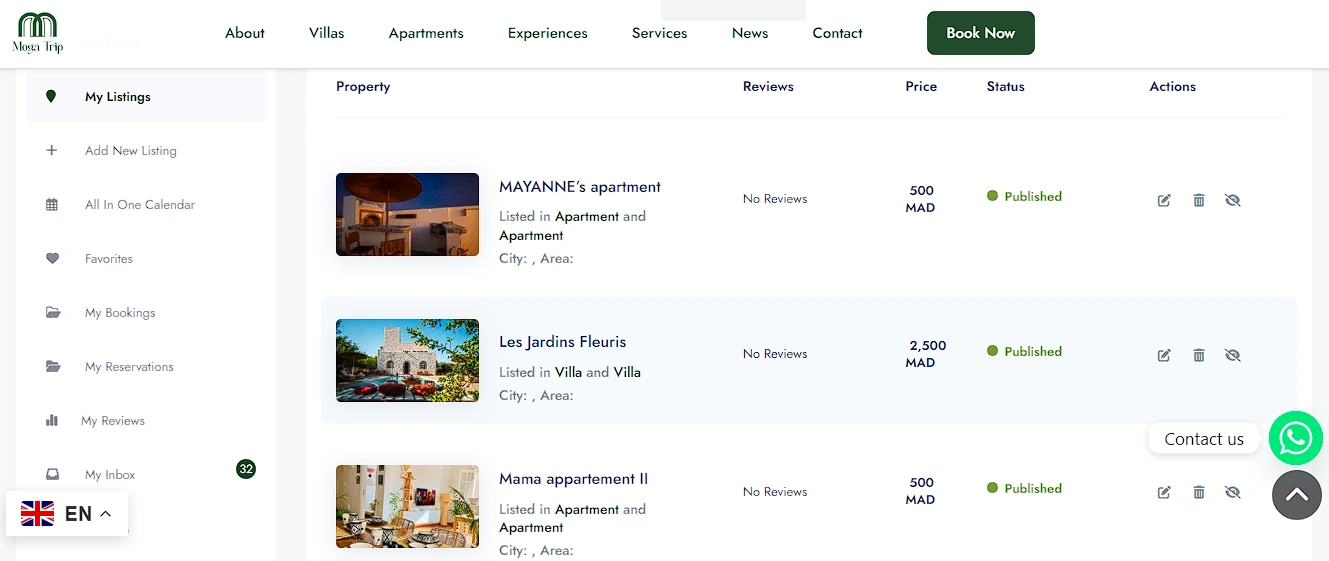Click the Mama appartement II thumbnail image
The image size is (1329, 561).
pyautogui.click(x=407, y=506)
